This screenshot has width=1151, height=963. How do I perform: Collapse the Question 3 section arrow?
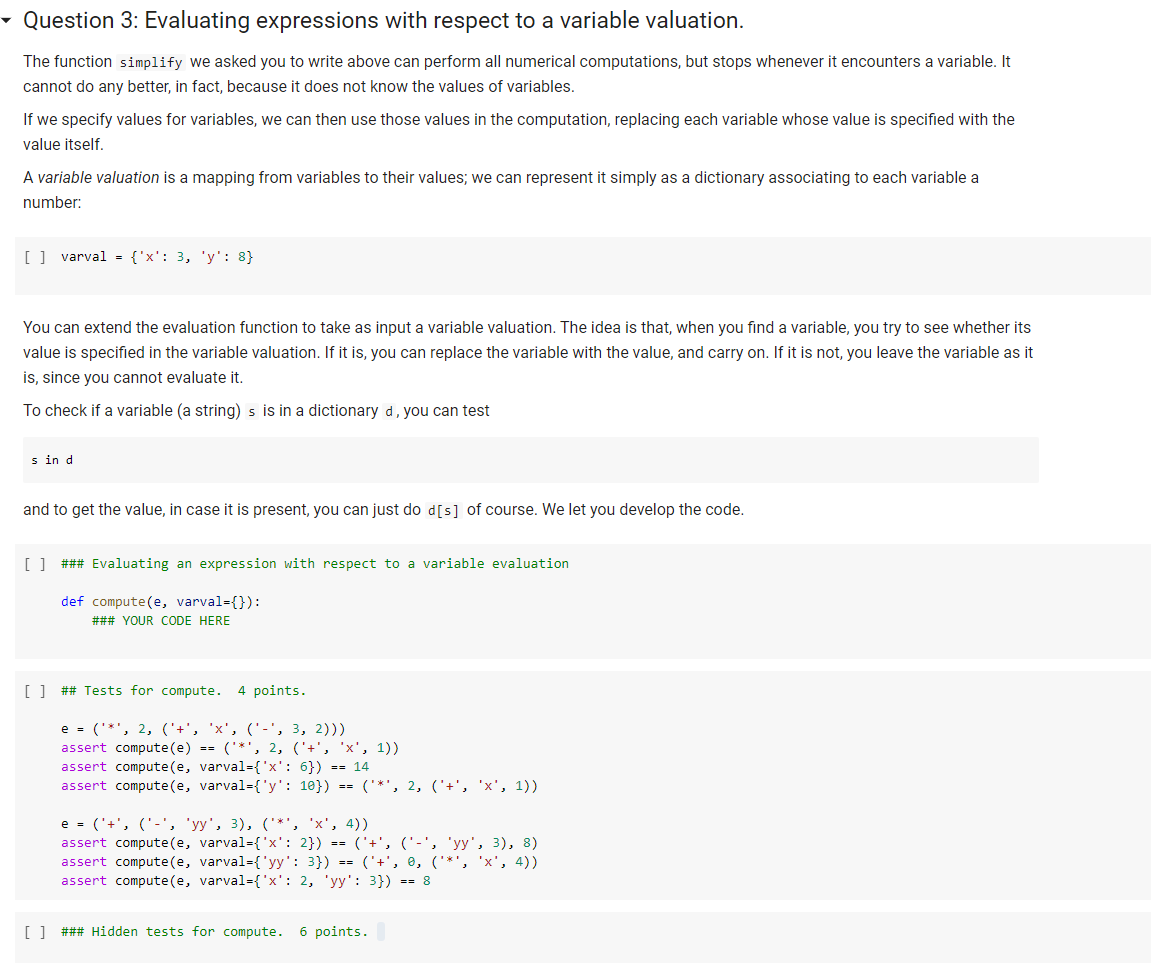point(7,21)
